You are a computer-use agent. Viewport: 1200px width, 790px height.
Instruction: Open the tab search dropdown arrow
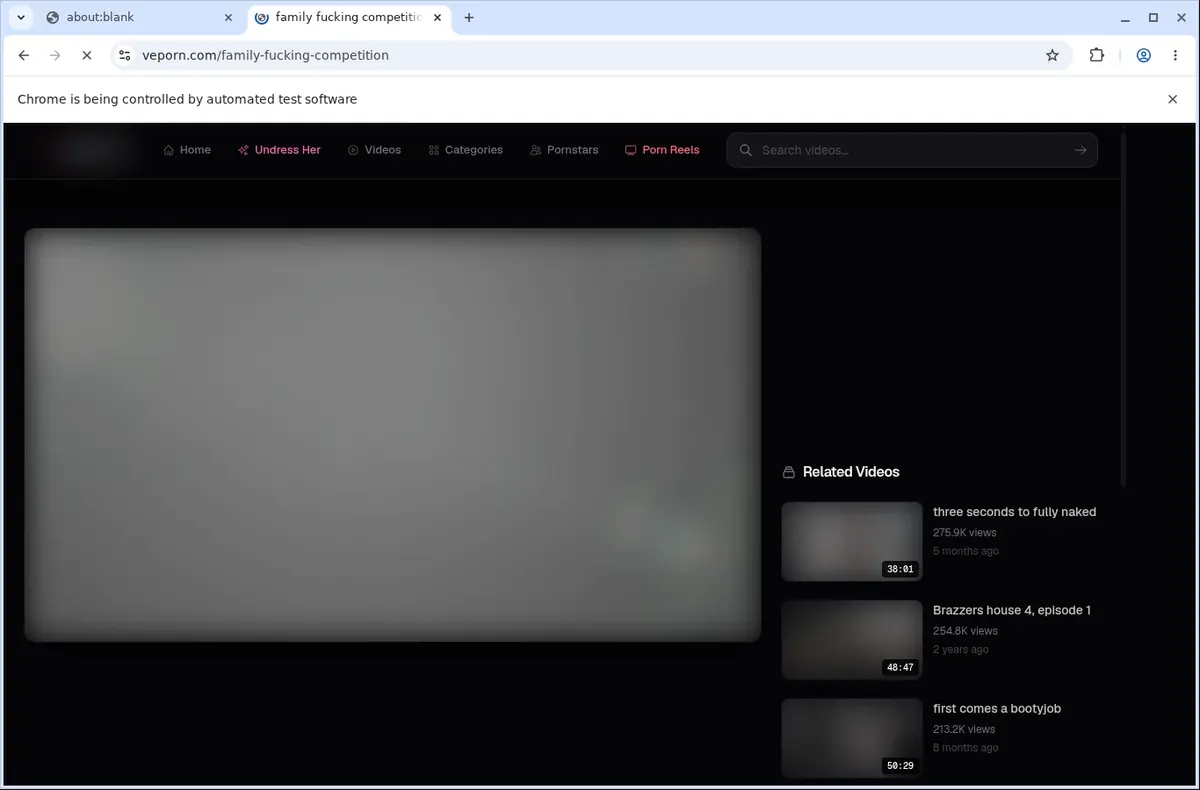20,17
